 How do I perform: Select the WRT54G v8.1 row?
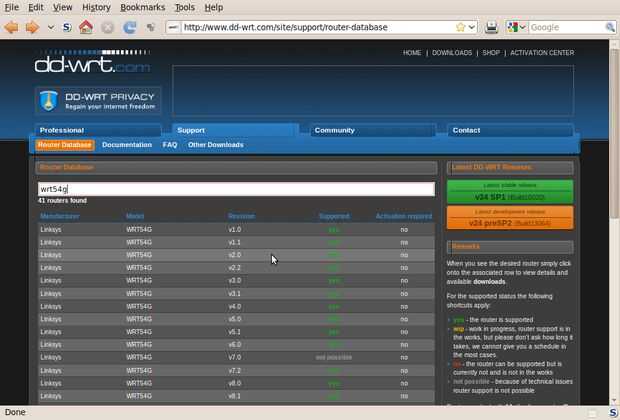(236, 396)
